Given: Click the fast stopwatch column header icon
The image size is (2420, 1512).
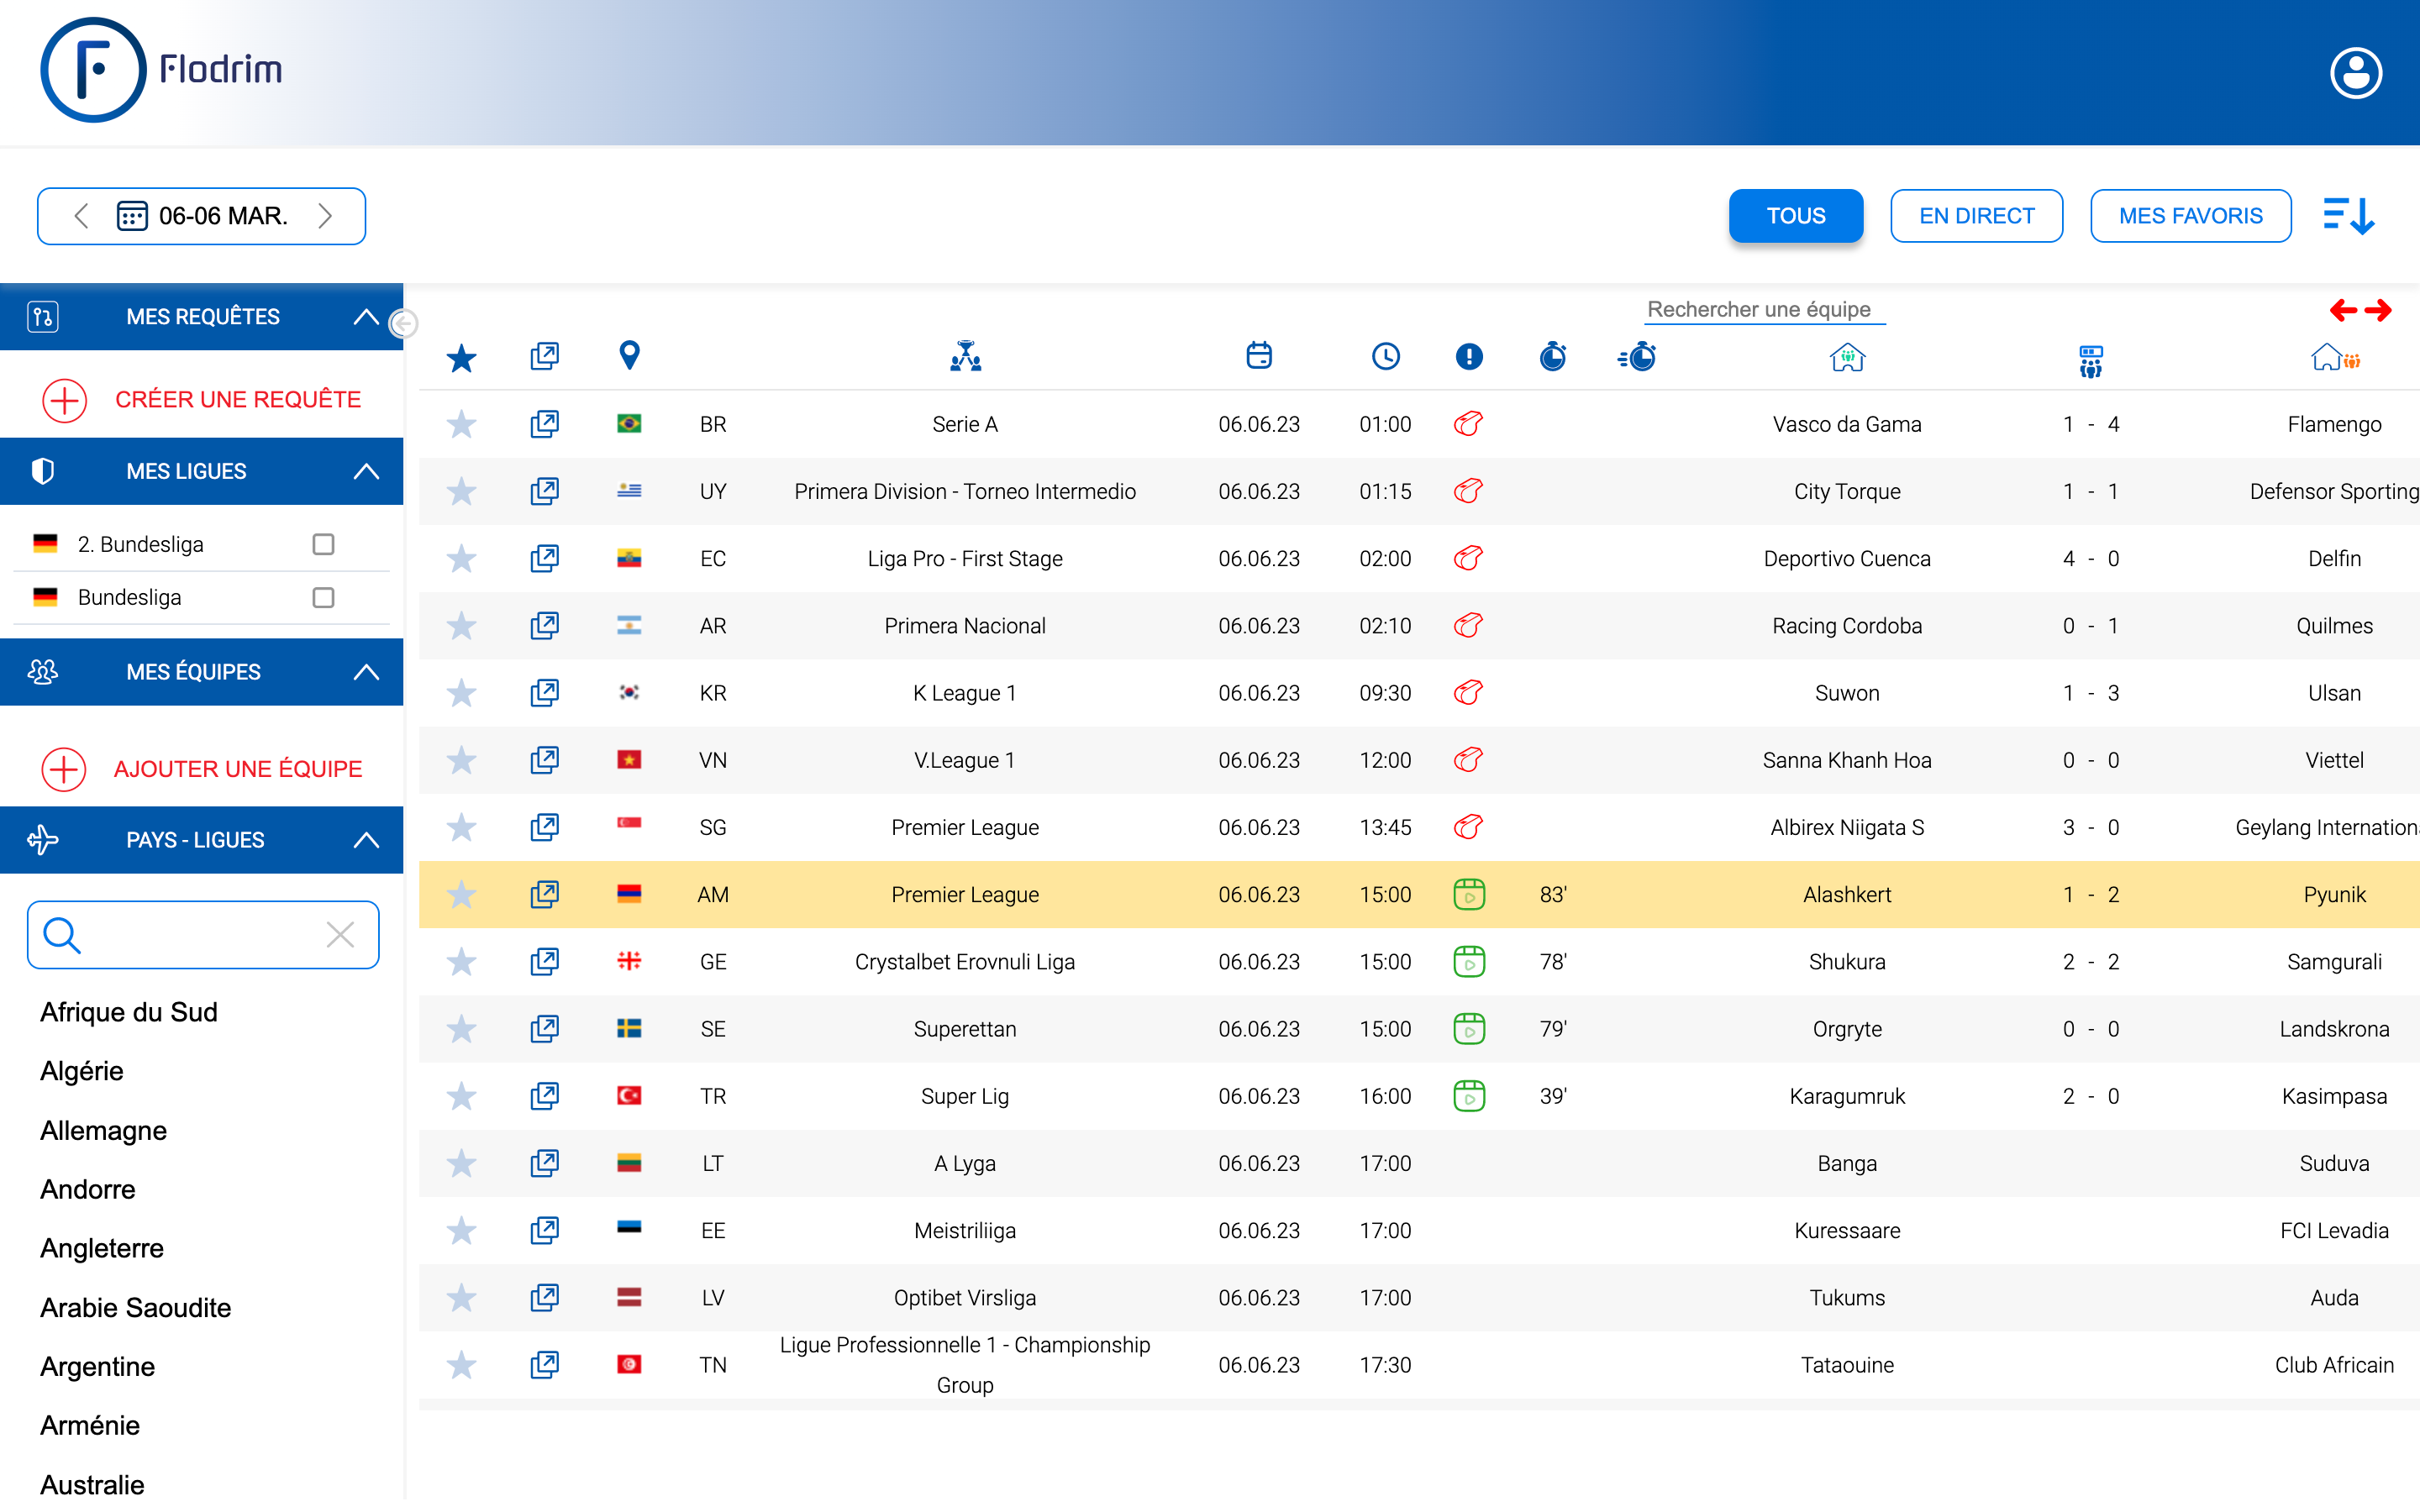Looking at the screenshot, I should [x=1637, y=356].
